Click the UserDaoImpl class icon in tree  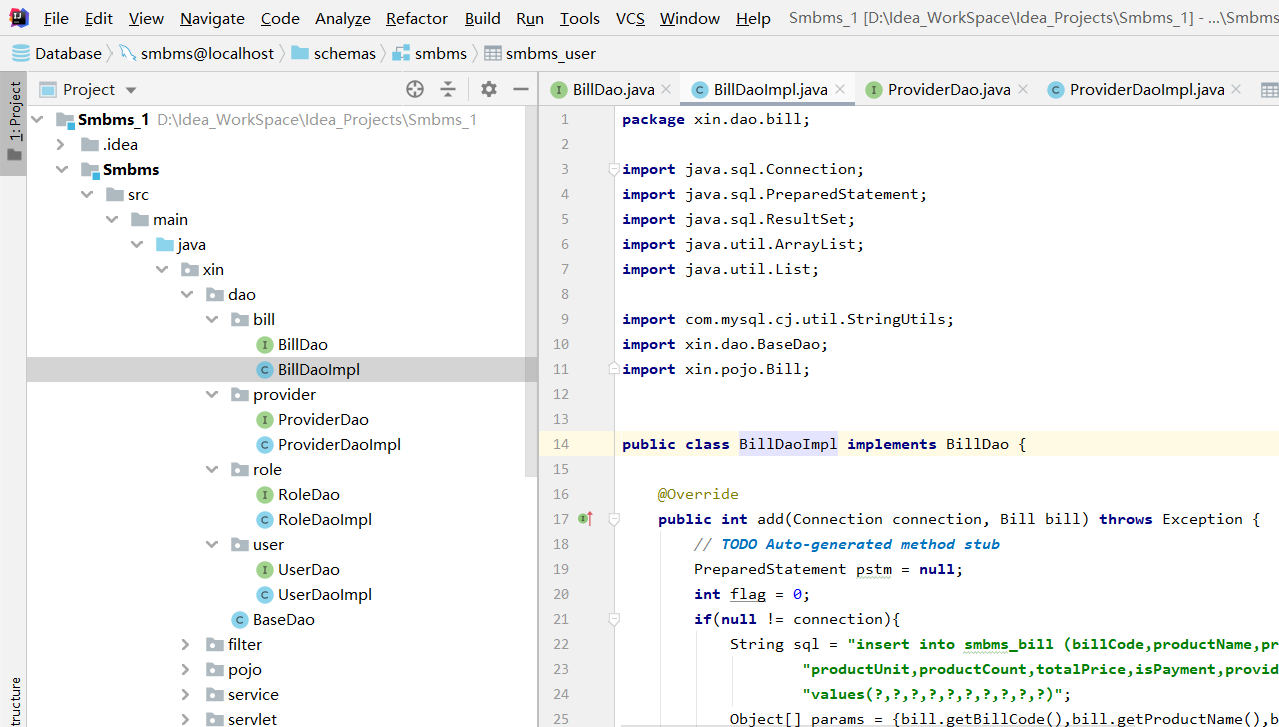coord(264,594)
